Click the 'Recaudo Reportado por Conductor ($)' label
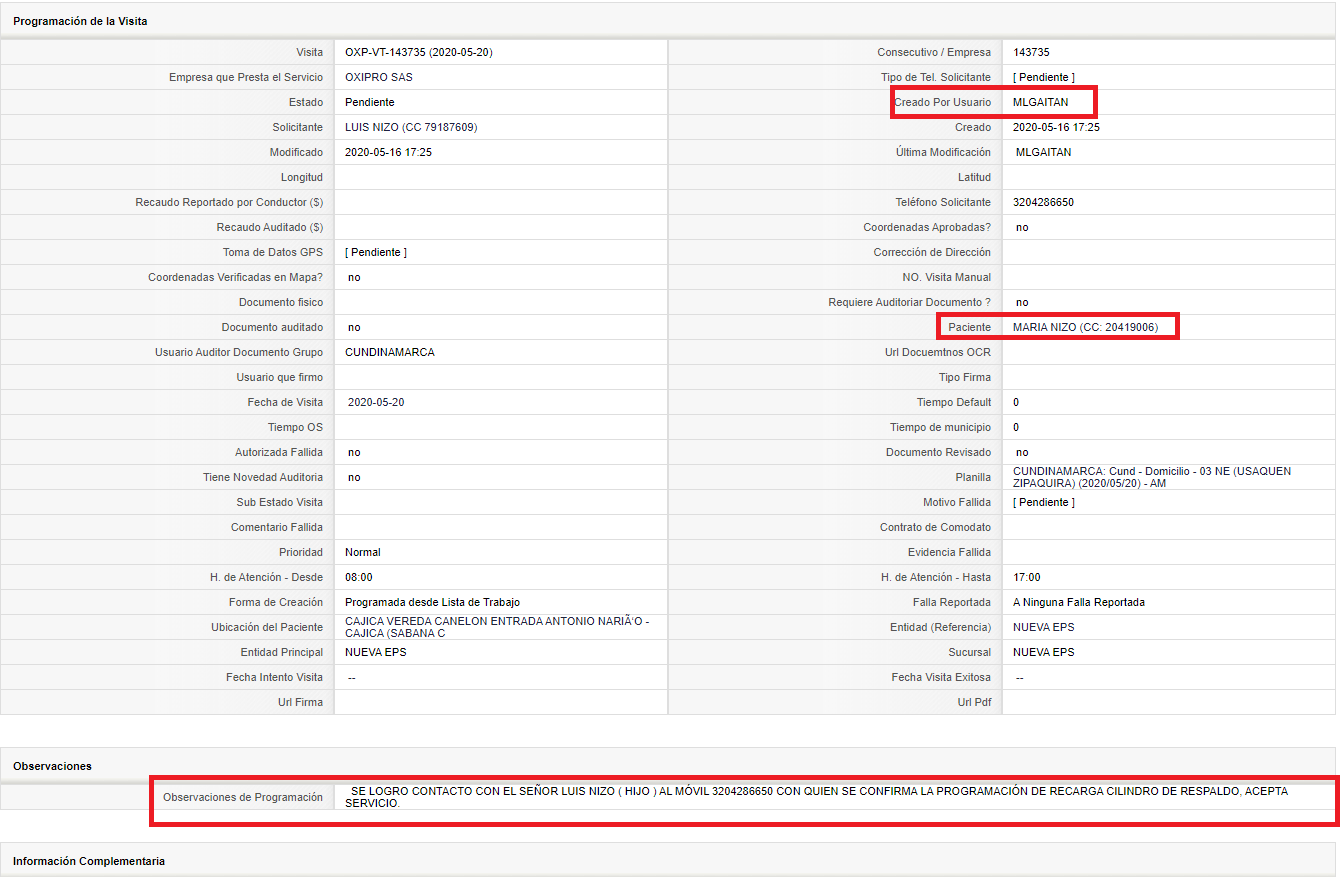 click(229, 202)
